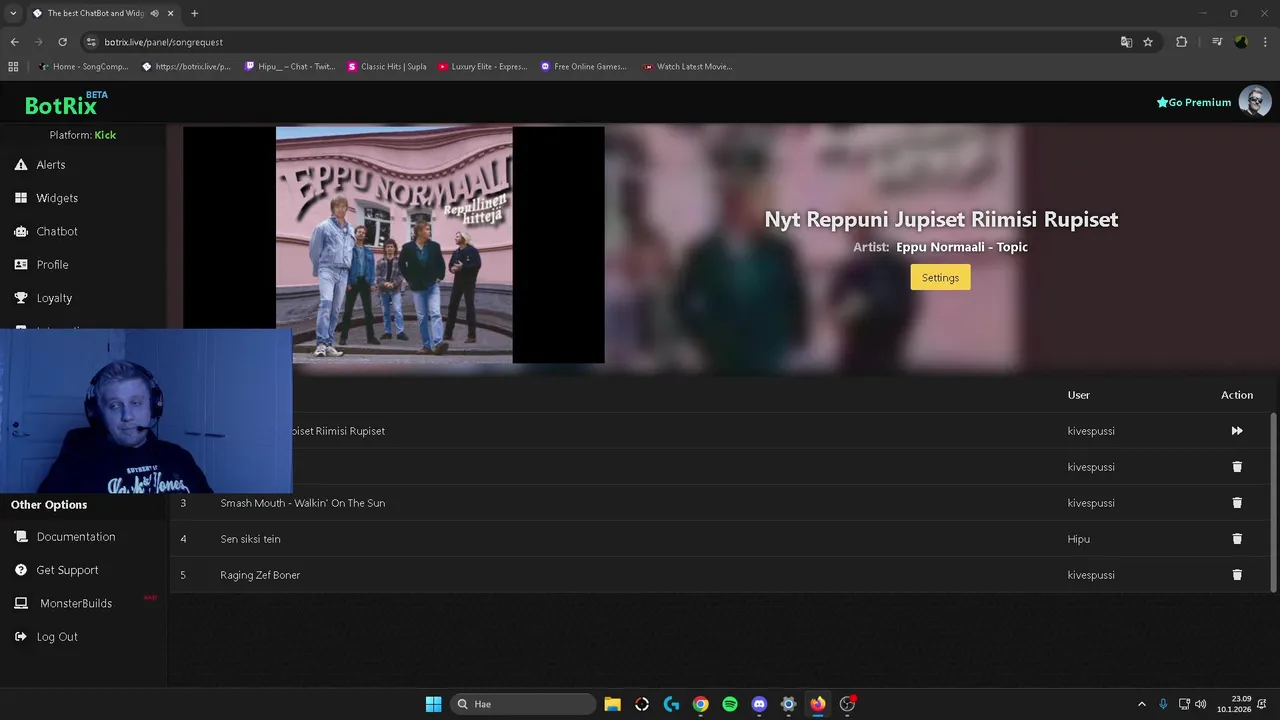The height and width of the screenshot is (720, 1280).
Task: Click the Documentation book icon
Action: (20, 537)
